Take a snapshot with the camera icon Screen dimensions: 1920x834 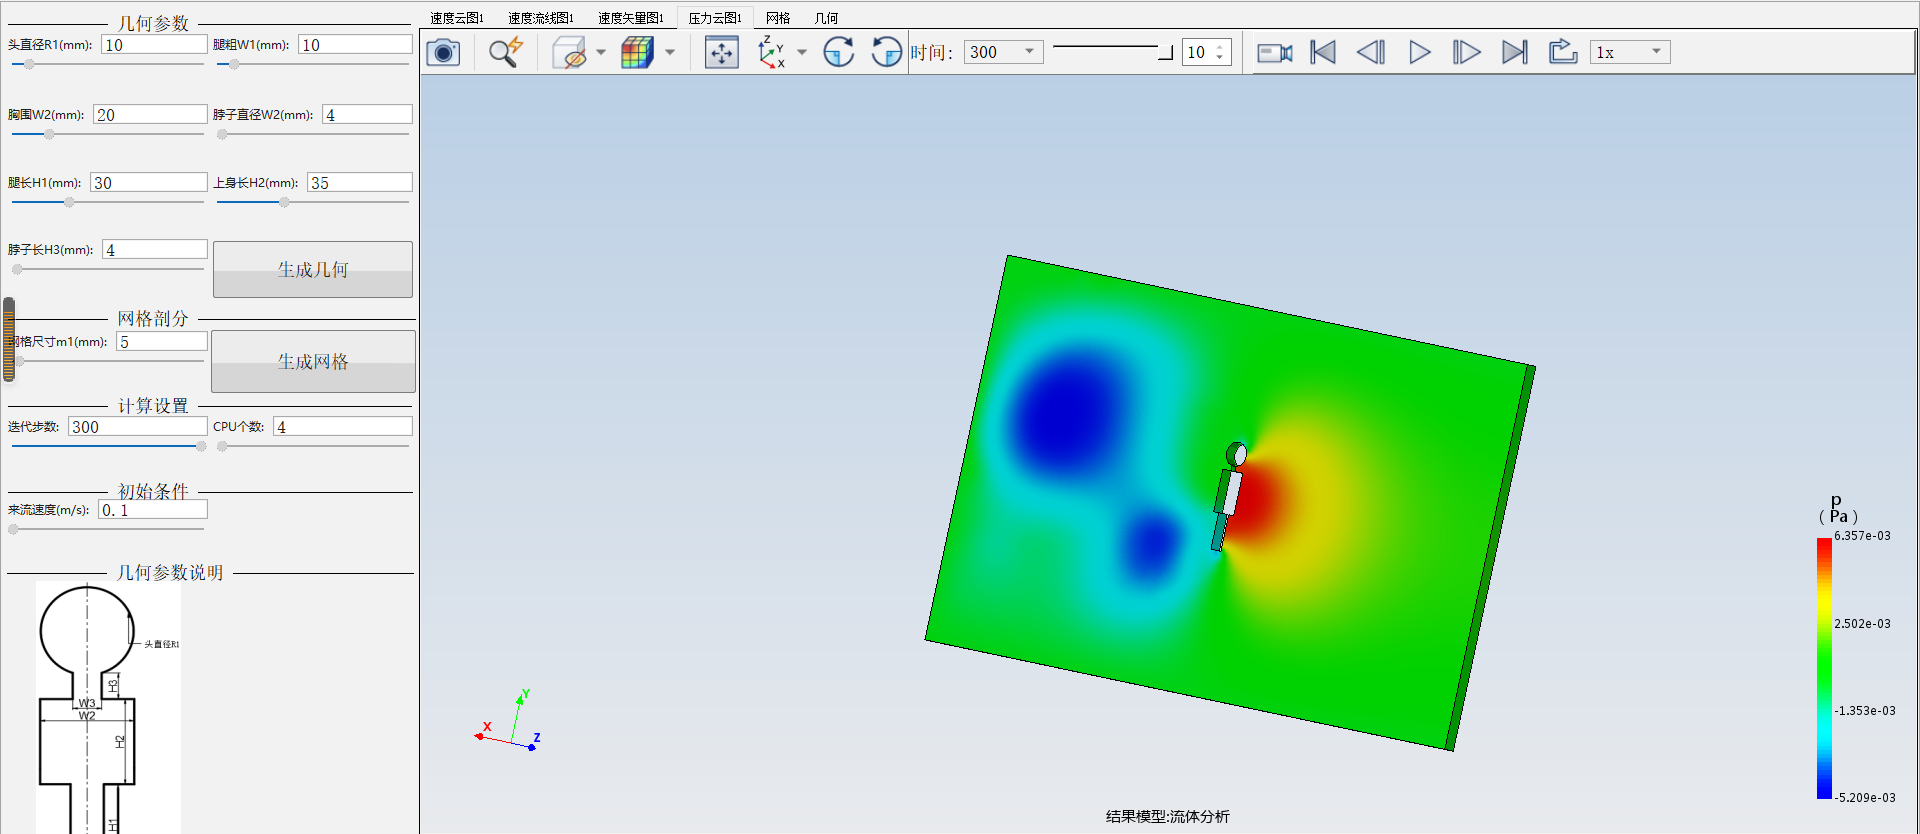point(443,52)
